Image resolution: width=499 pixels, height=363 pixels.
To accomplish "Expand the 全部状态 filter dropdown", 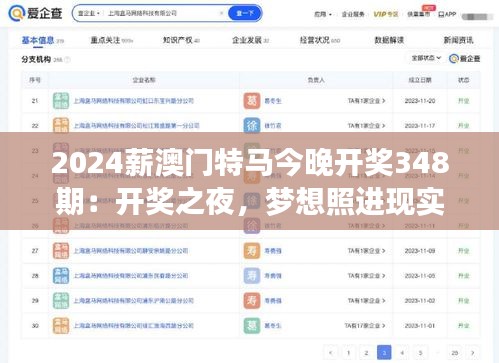I will [426, 58].
